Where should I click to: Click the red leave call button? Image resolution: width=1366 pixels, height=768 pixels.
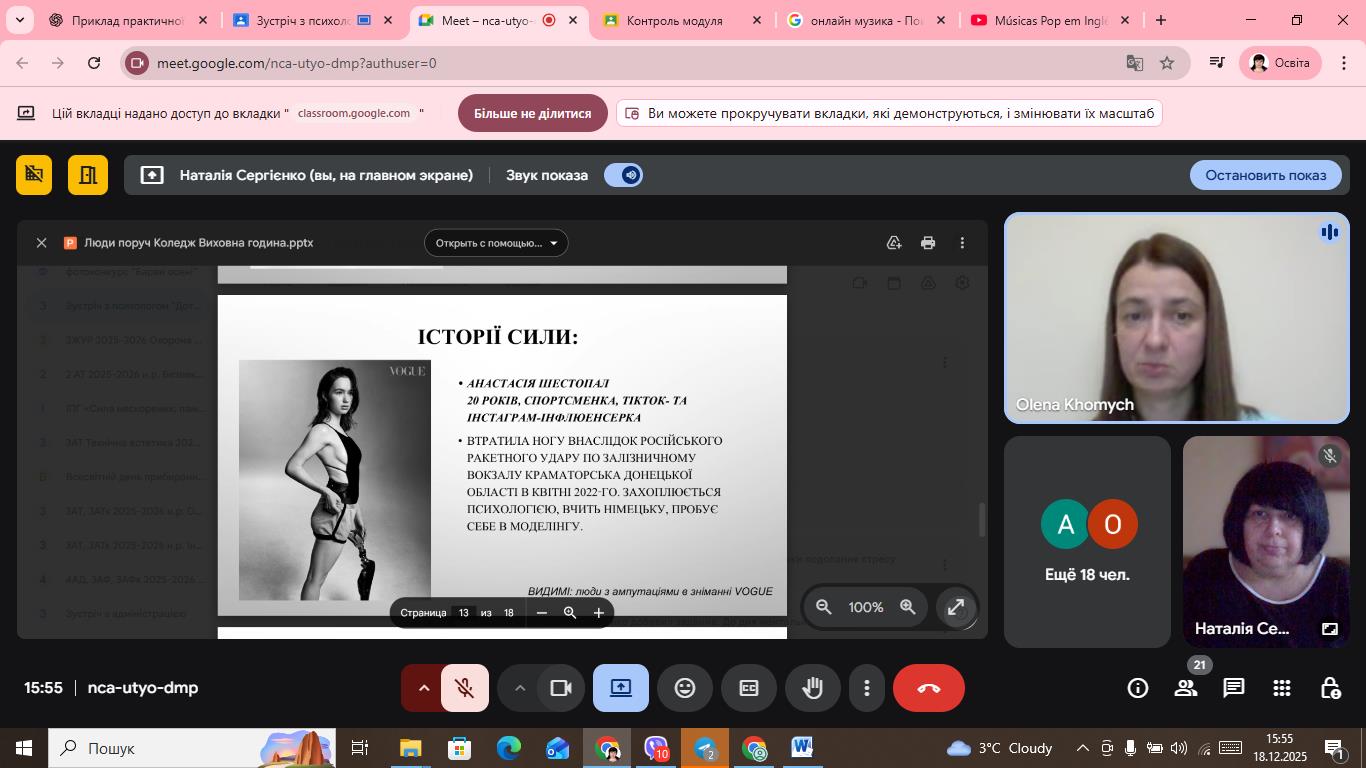click(x=928, y=688)
